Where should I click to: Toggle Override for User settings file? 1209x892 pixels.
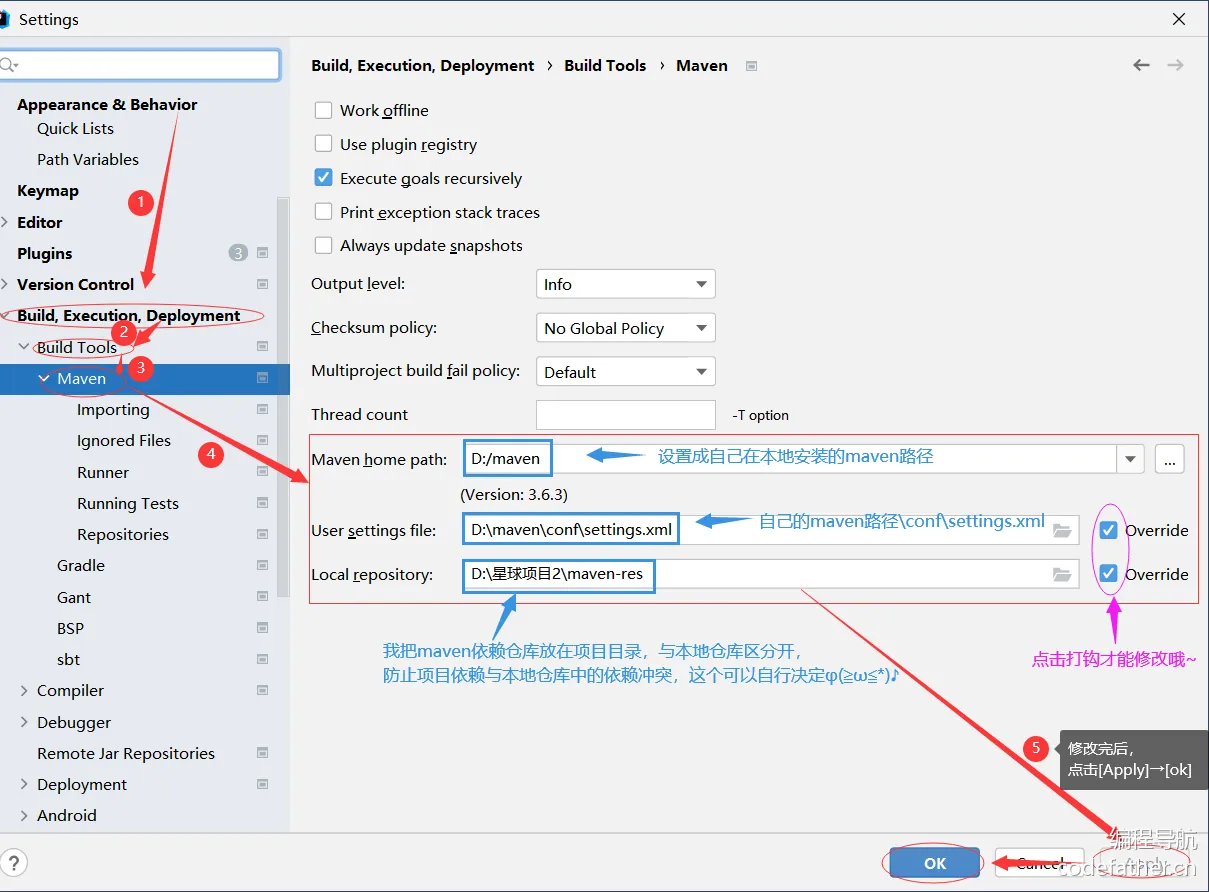coord(1108,530)
